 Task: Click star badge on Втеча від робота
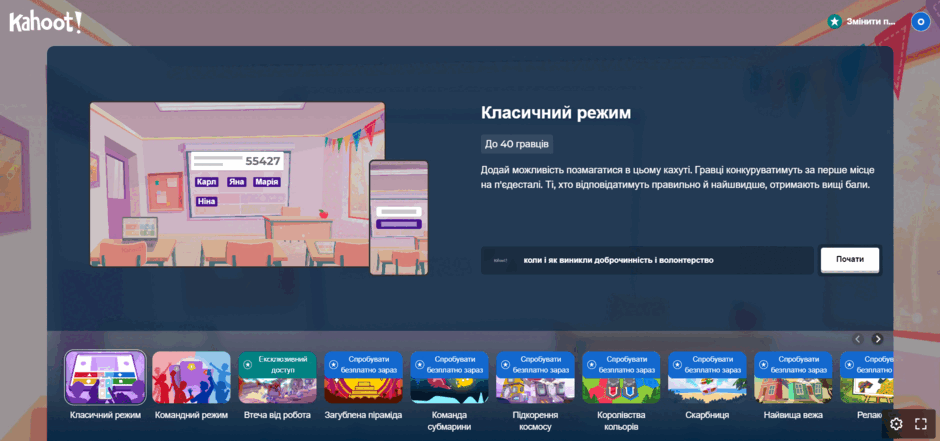(x=248, y=364)
